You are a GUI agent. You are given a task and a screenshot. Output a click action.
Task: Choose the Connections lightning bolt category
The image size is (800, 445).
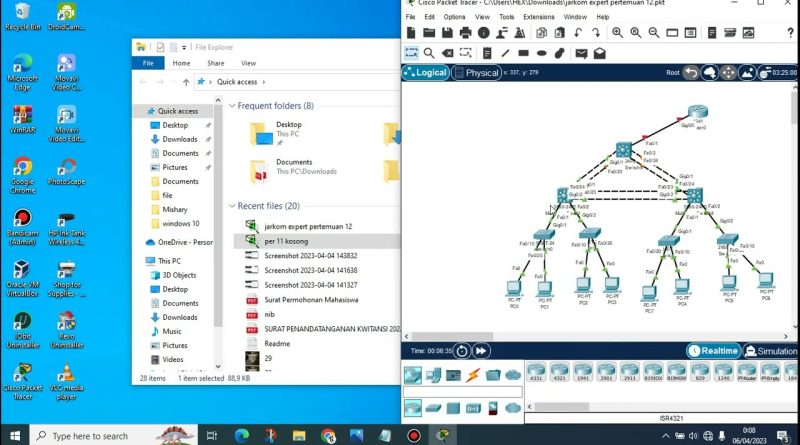tap(473, 375)
